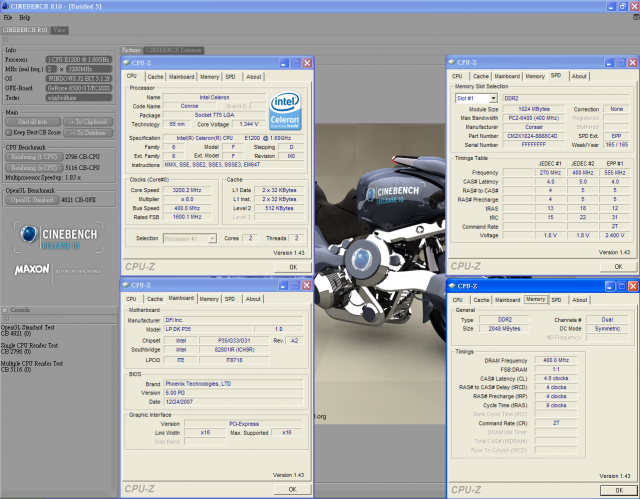Open the Processor #1 selection dropdown
The height and width of the screenshot is (499, 640).
tap(212, 239)
